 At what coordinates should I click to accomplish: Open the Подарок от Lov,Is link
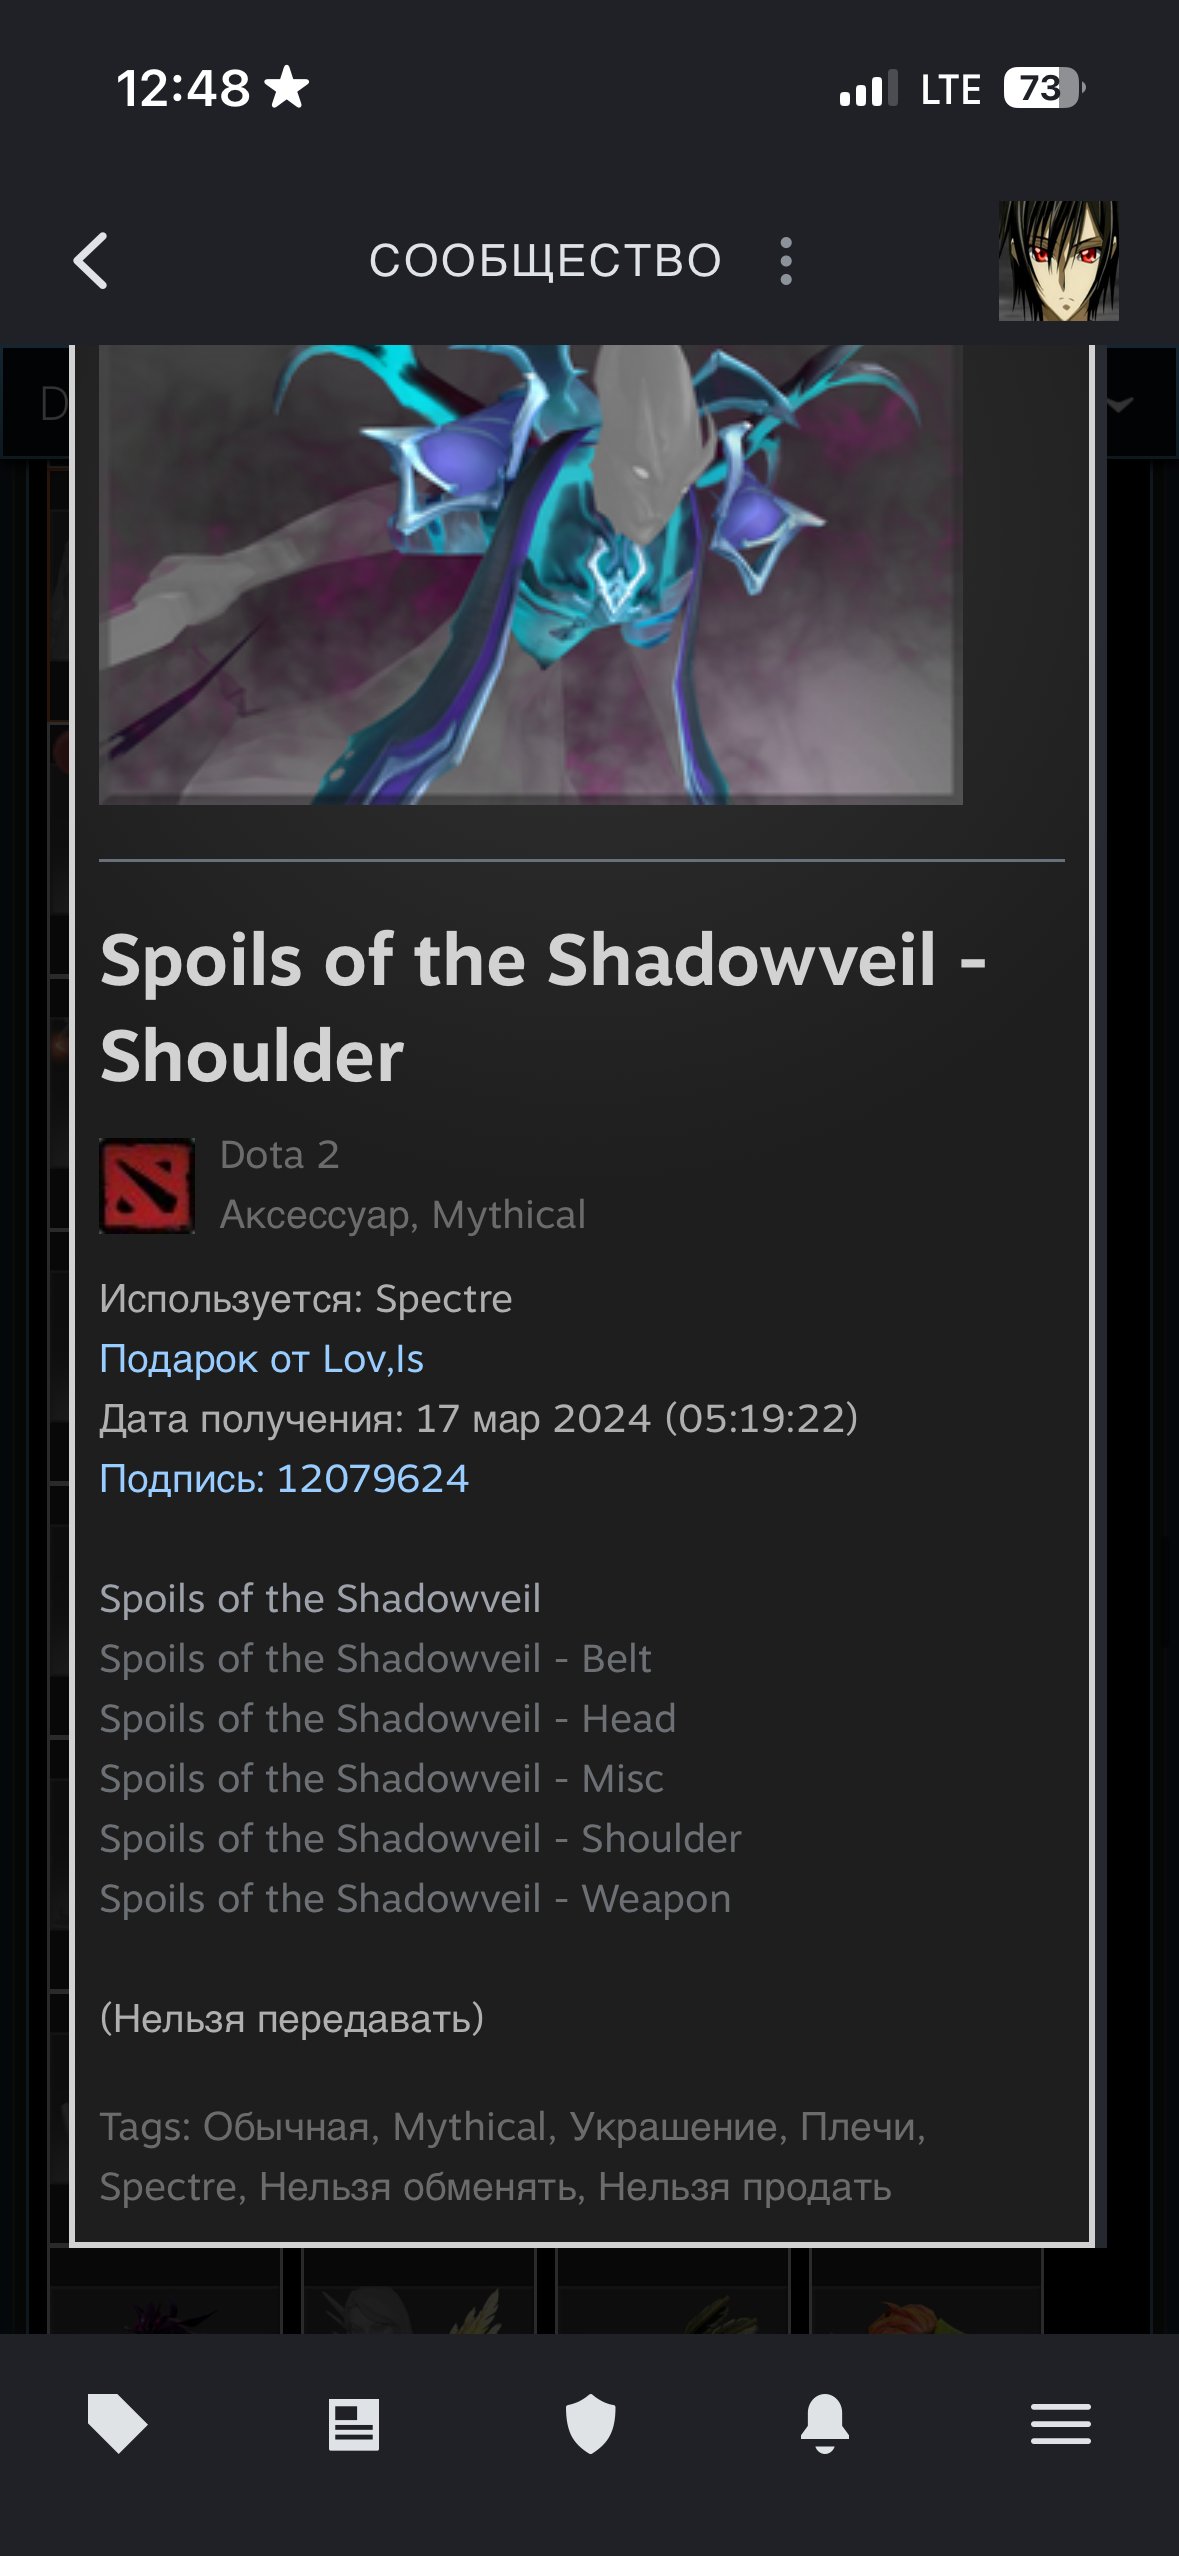point(262,1359)
